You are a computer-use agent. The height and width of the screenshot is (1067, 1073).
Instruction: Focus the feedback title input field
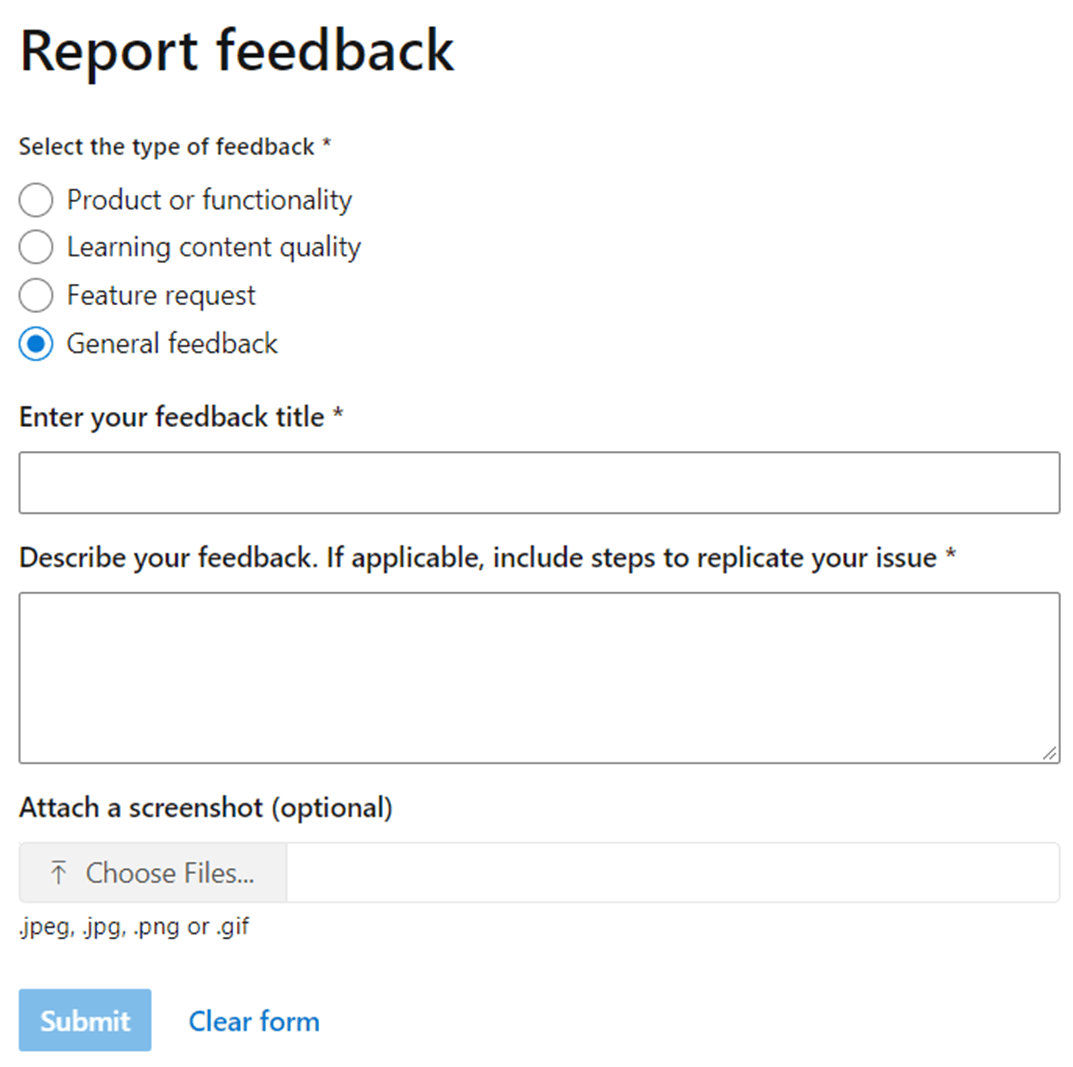pyautogui.click(x=539, y=483)
